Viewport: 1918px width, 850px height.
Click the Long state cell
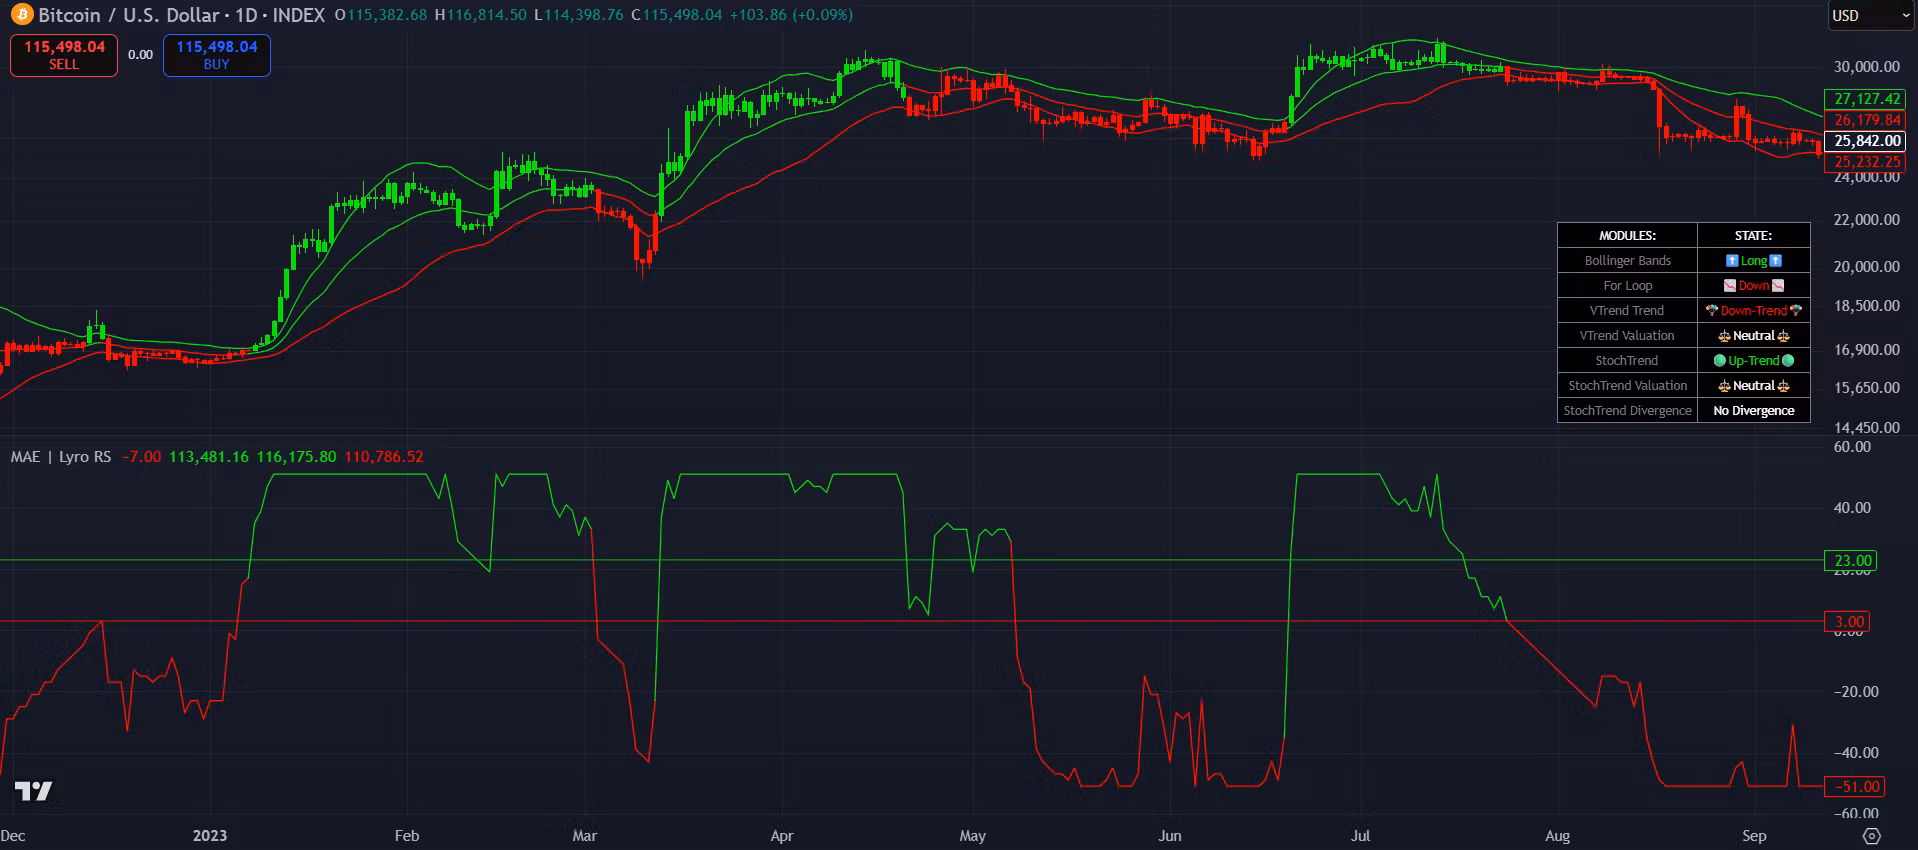(1753, 261)
